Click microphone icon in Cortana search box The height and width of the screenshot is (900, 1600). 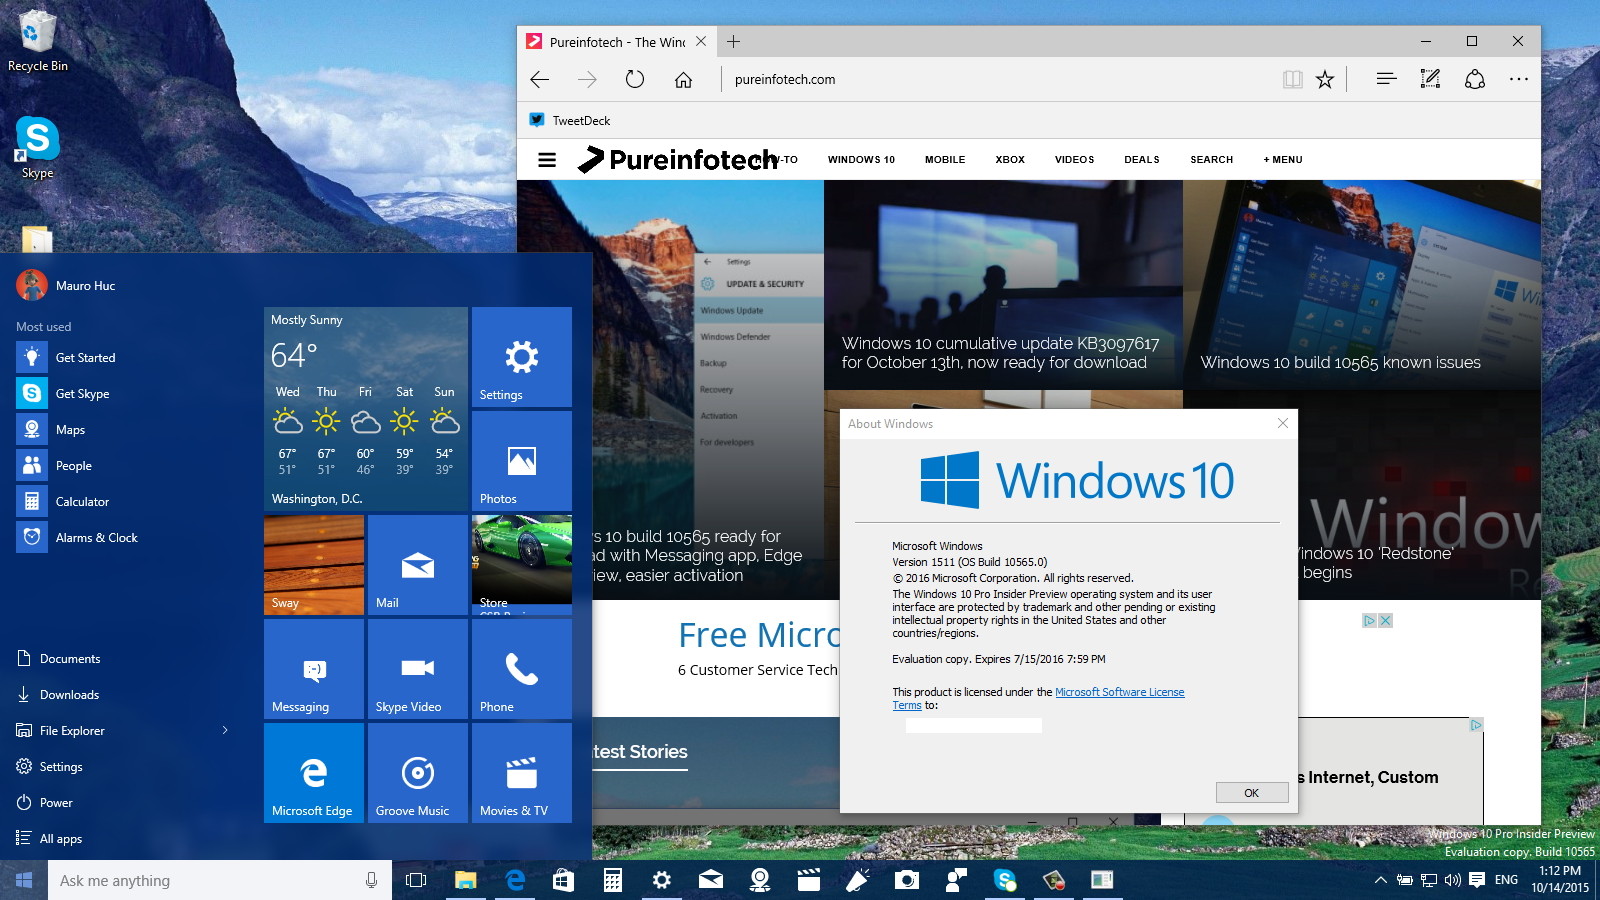coord(371,880)
